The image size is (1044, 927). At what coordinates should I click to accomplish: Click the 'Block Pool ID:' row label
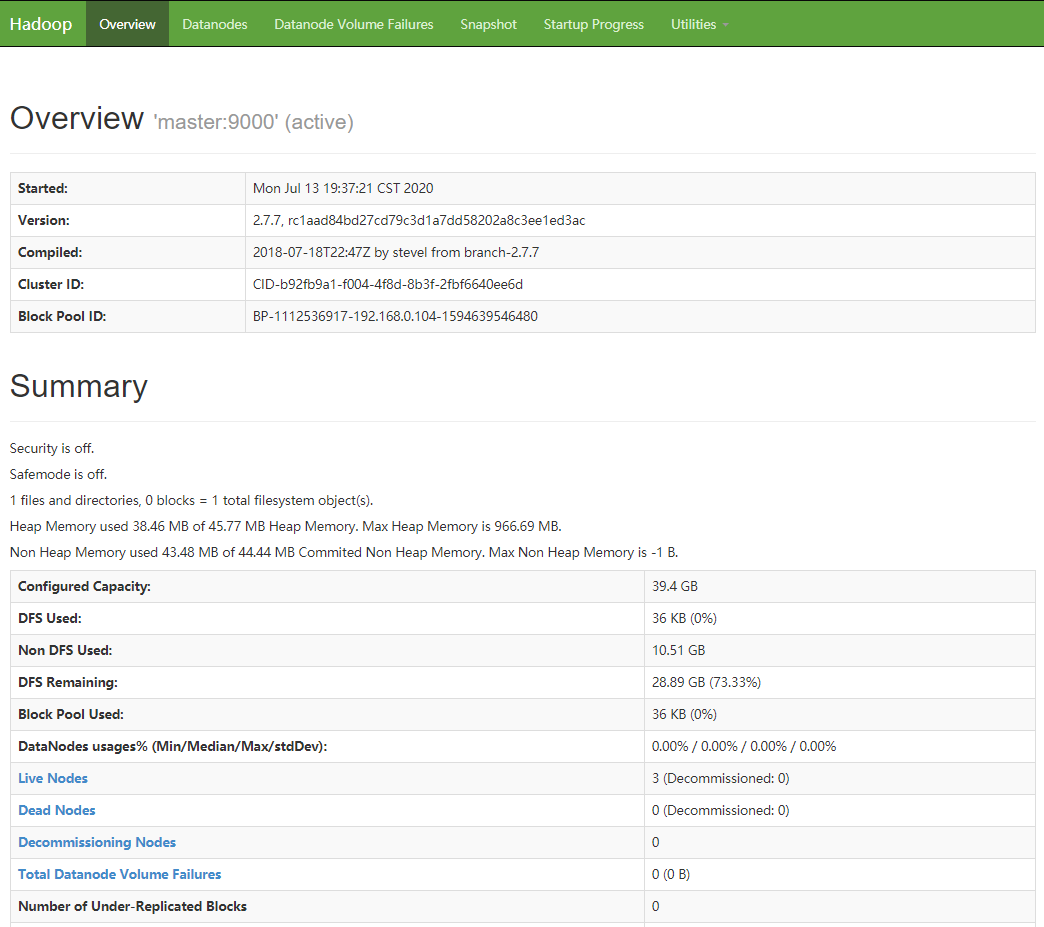[62, 316]
